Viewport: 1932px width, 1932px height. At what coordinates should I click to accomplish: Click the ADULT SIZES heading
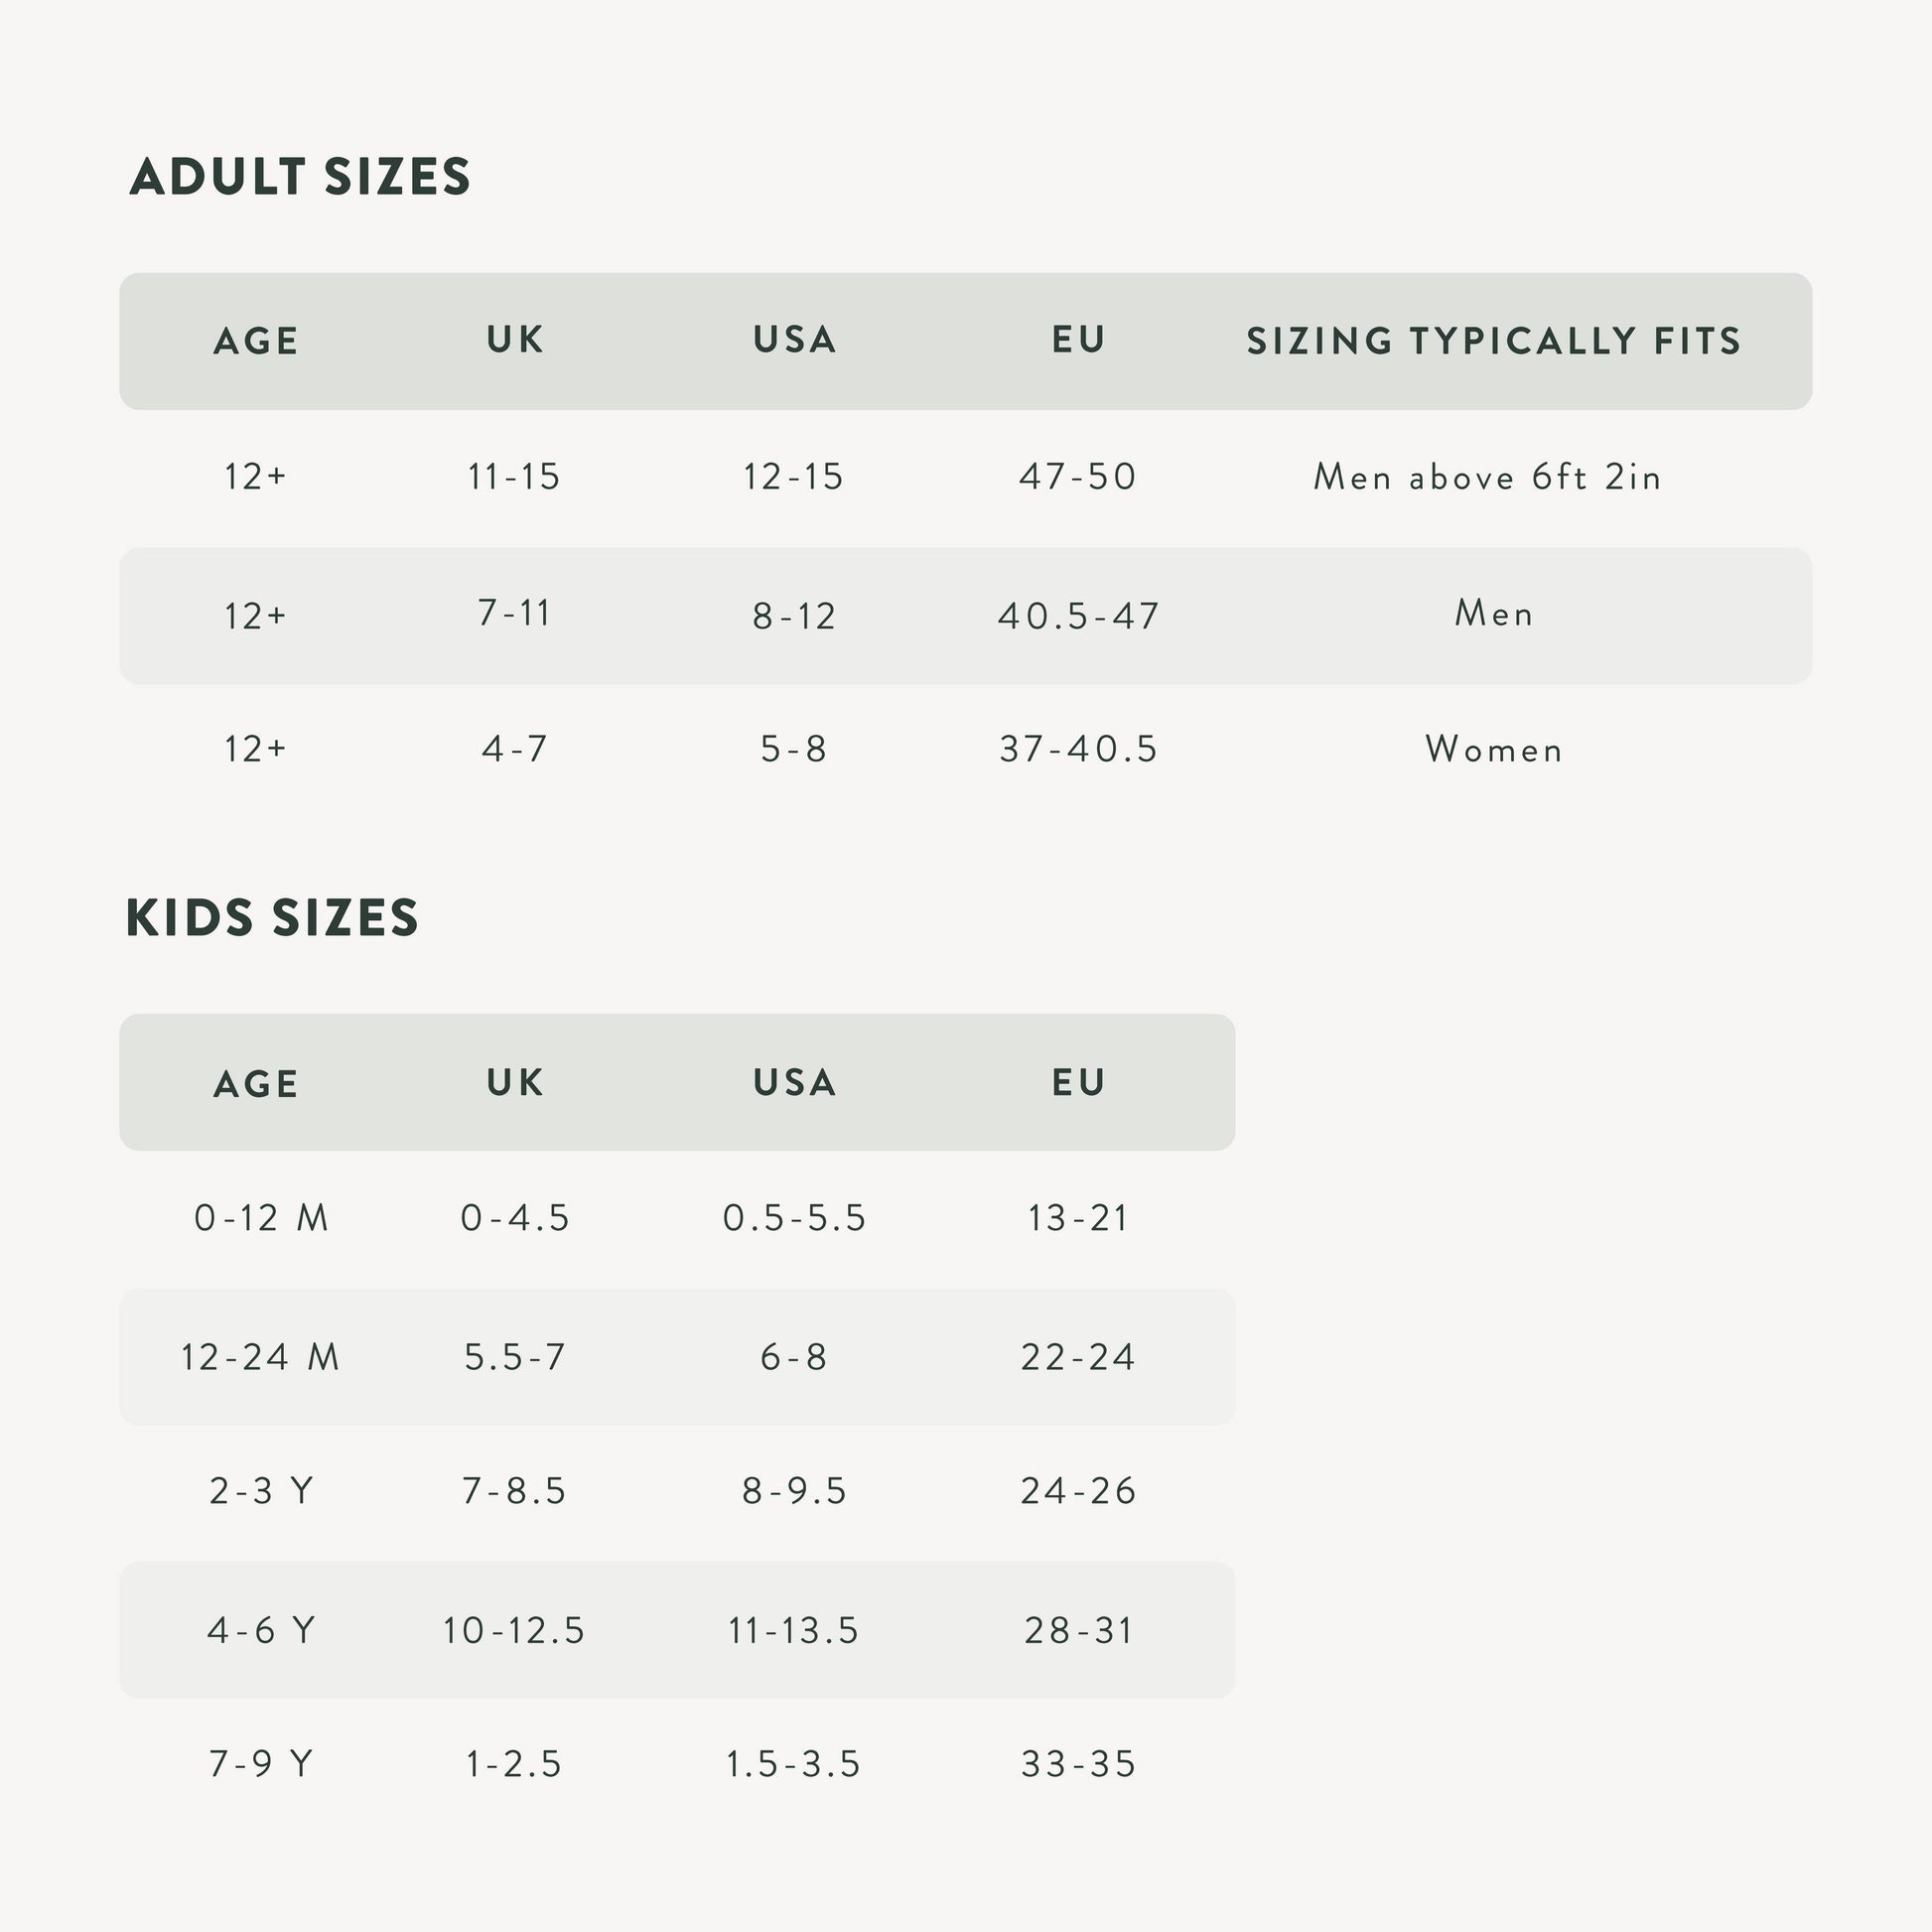(300, 177)
